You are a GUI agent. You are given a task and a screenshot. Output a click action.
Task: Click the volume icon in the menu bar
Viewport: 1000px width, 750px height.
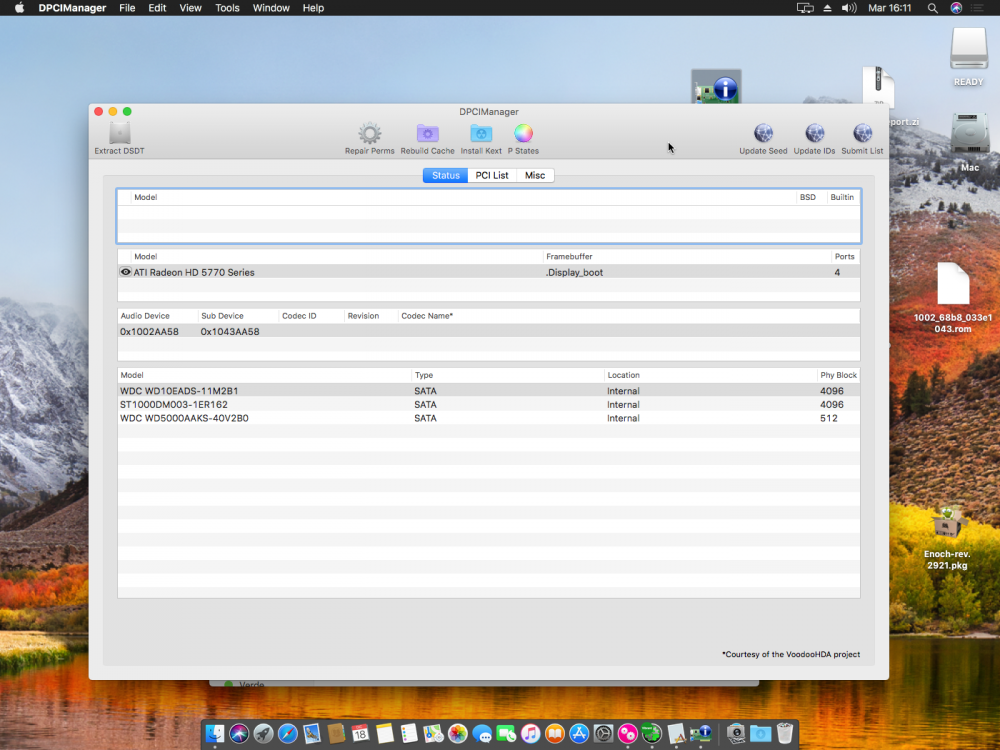point(849,8)
